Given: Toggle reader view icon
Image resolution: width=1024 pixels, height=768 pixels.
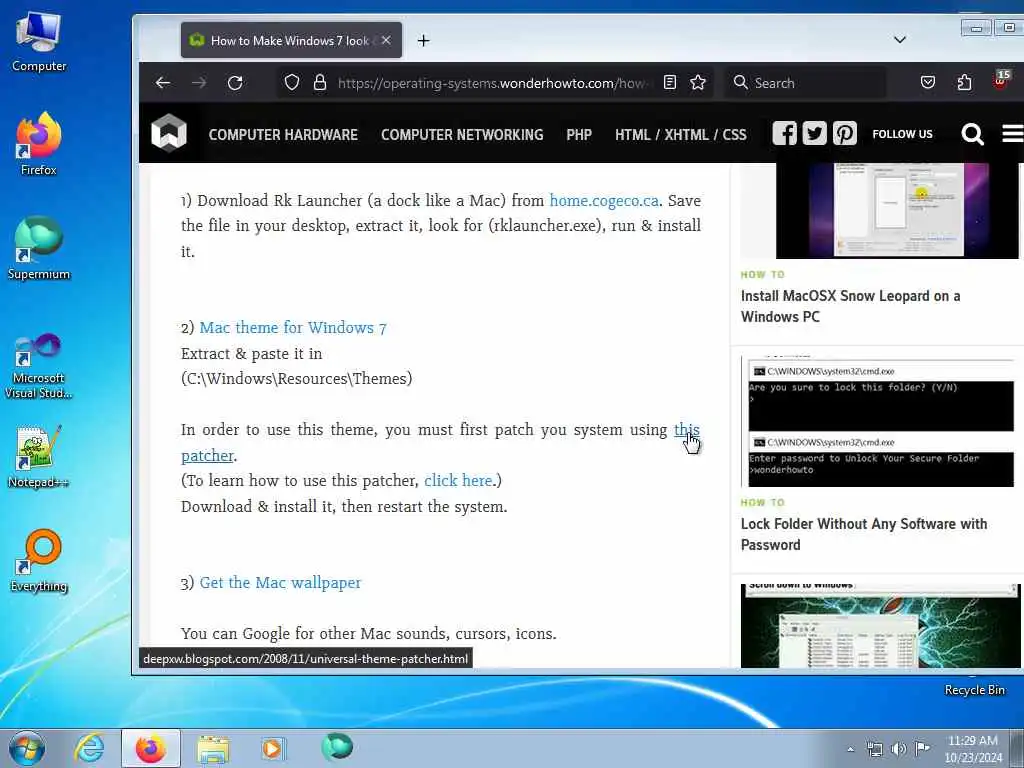Looking at the screenshot, I should click(669, 82).
